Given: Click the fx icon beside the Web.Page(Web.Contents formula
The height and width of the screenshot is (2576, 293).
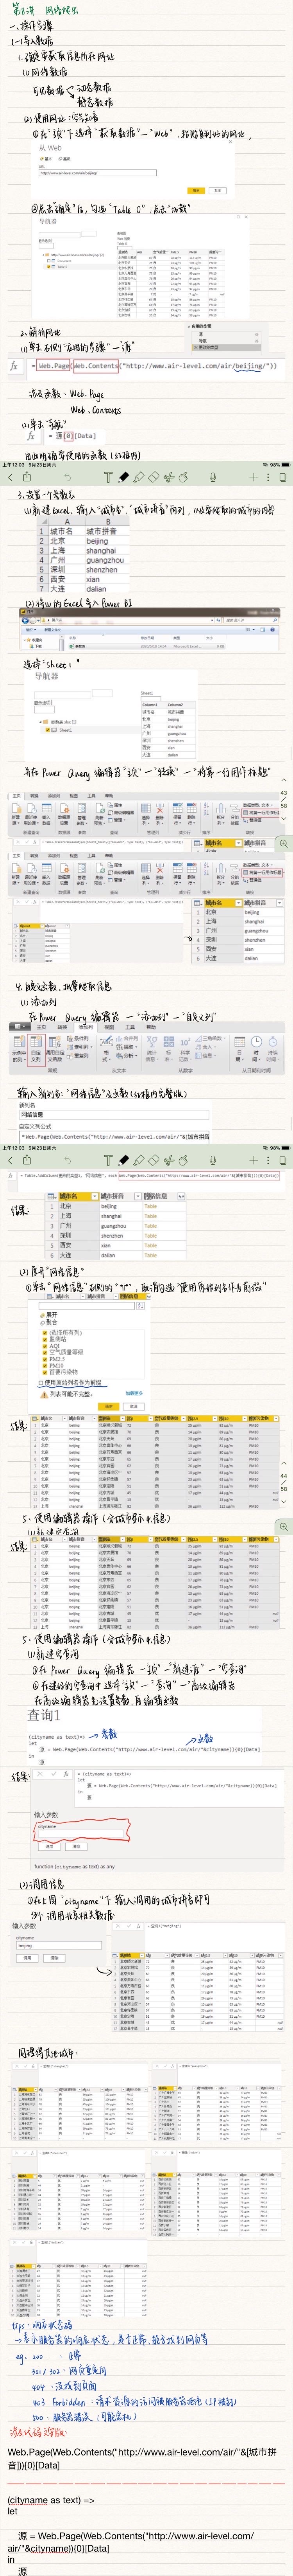Looking at the screenshot, I should (14, 366).
